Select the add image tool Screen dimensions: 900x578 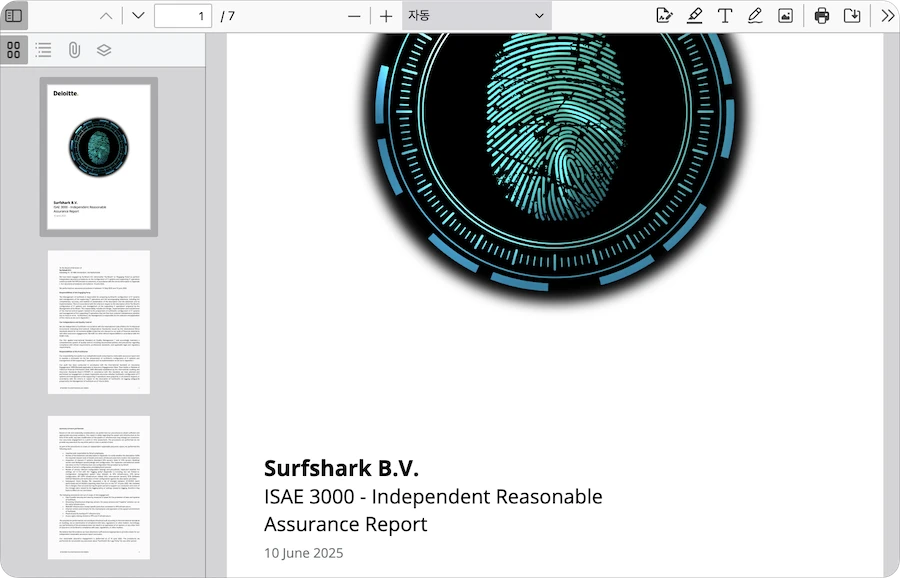pos(785,16)
